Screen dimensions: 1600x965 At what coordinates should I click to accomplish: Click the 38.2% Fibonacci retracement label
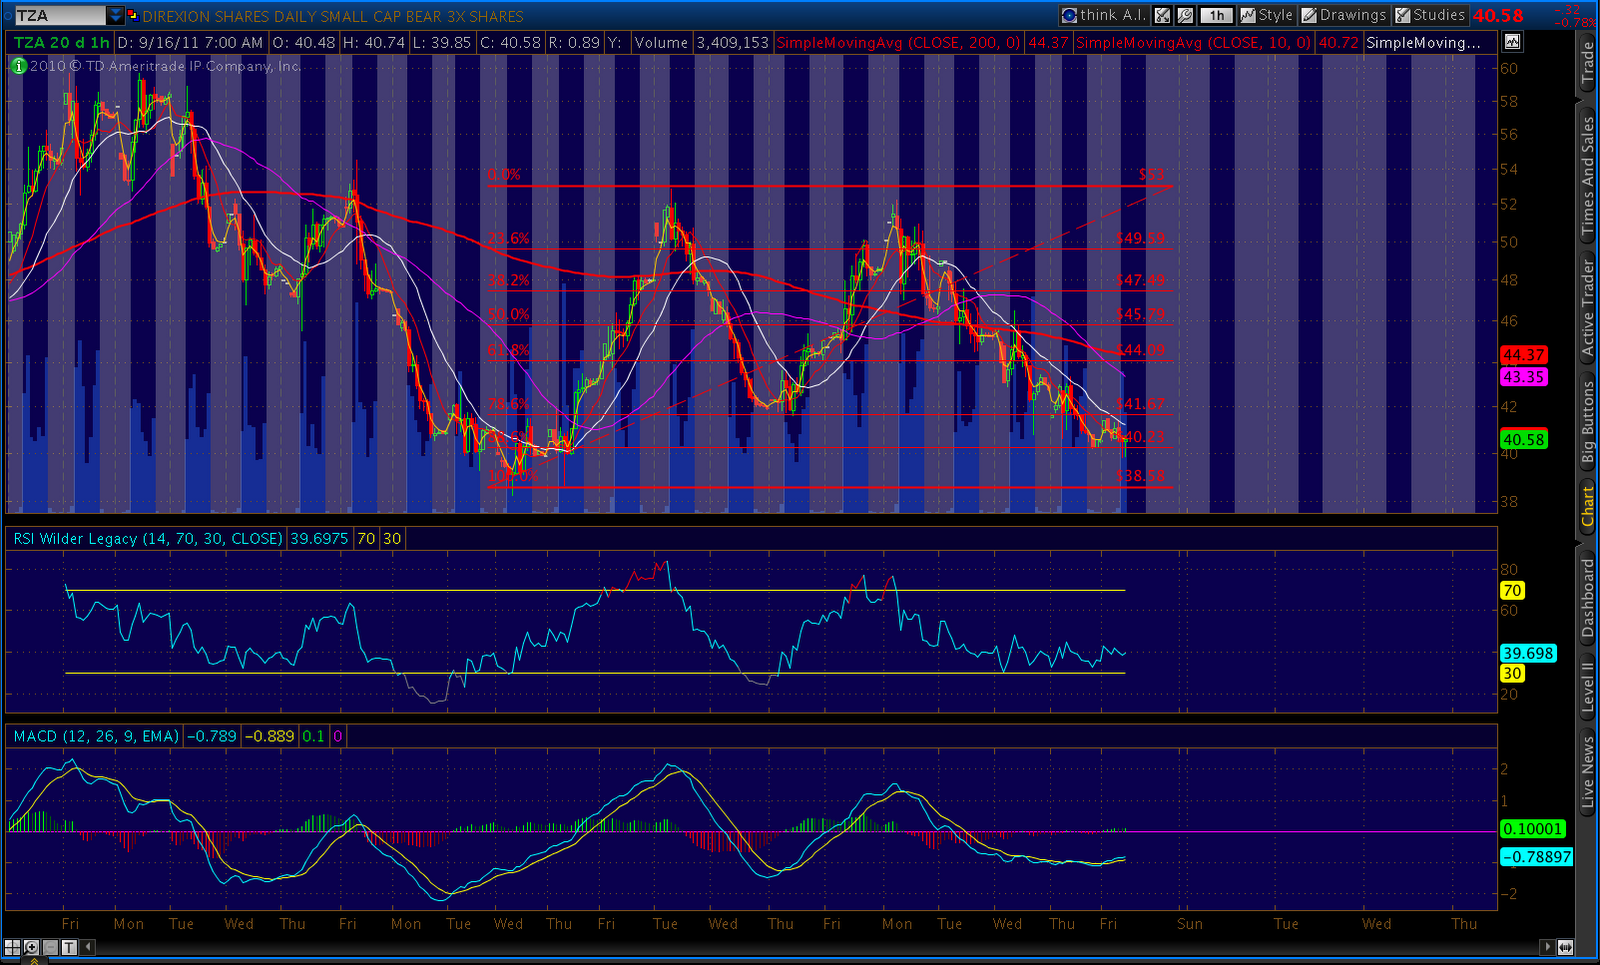click(x=509, y=280)
